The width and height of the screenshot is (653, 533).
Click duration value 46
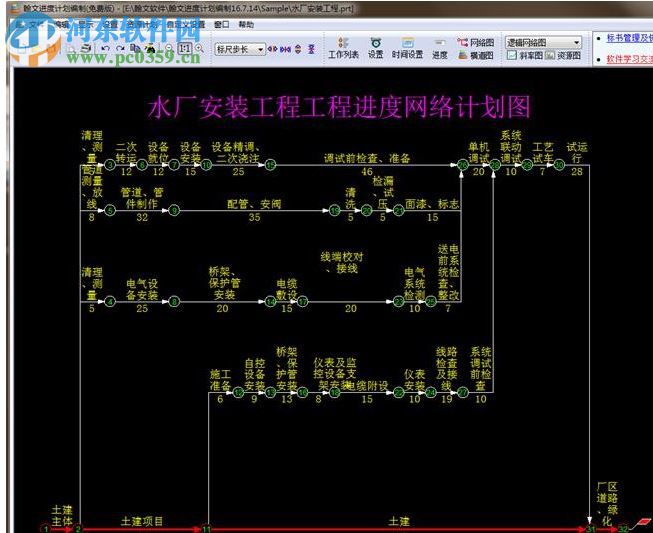click(367, 172)
